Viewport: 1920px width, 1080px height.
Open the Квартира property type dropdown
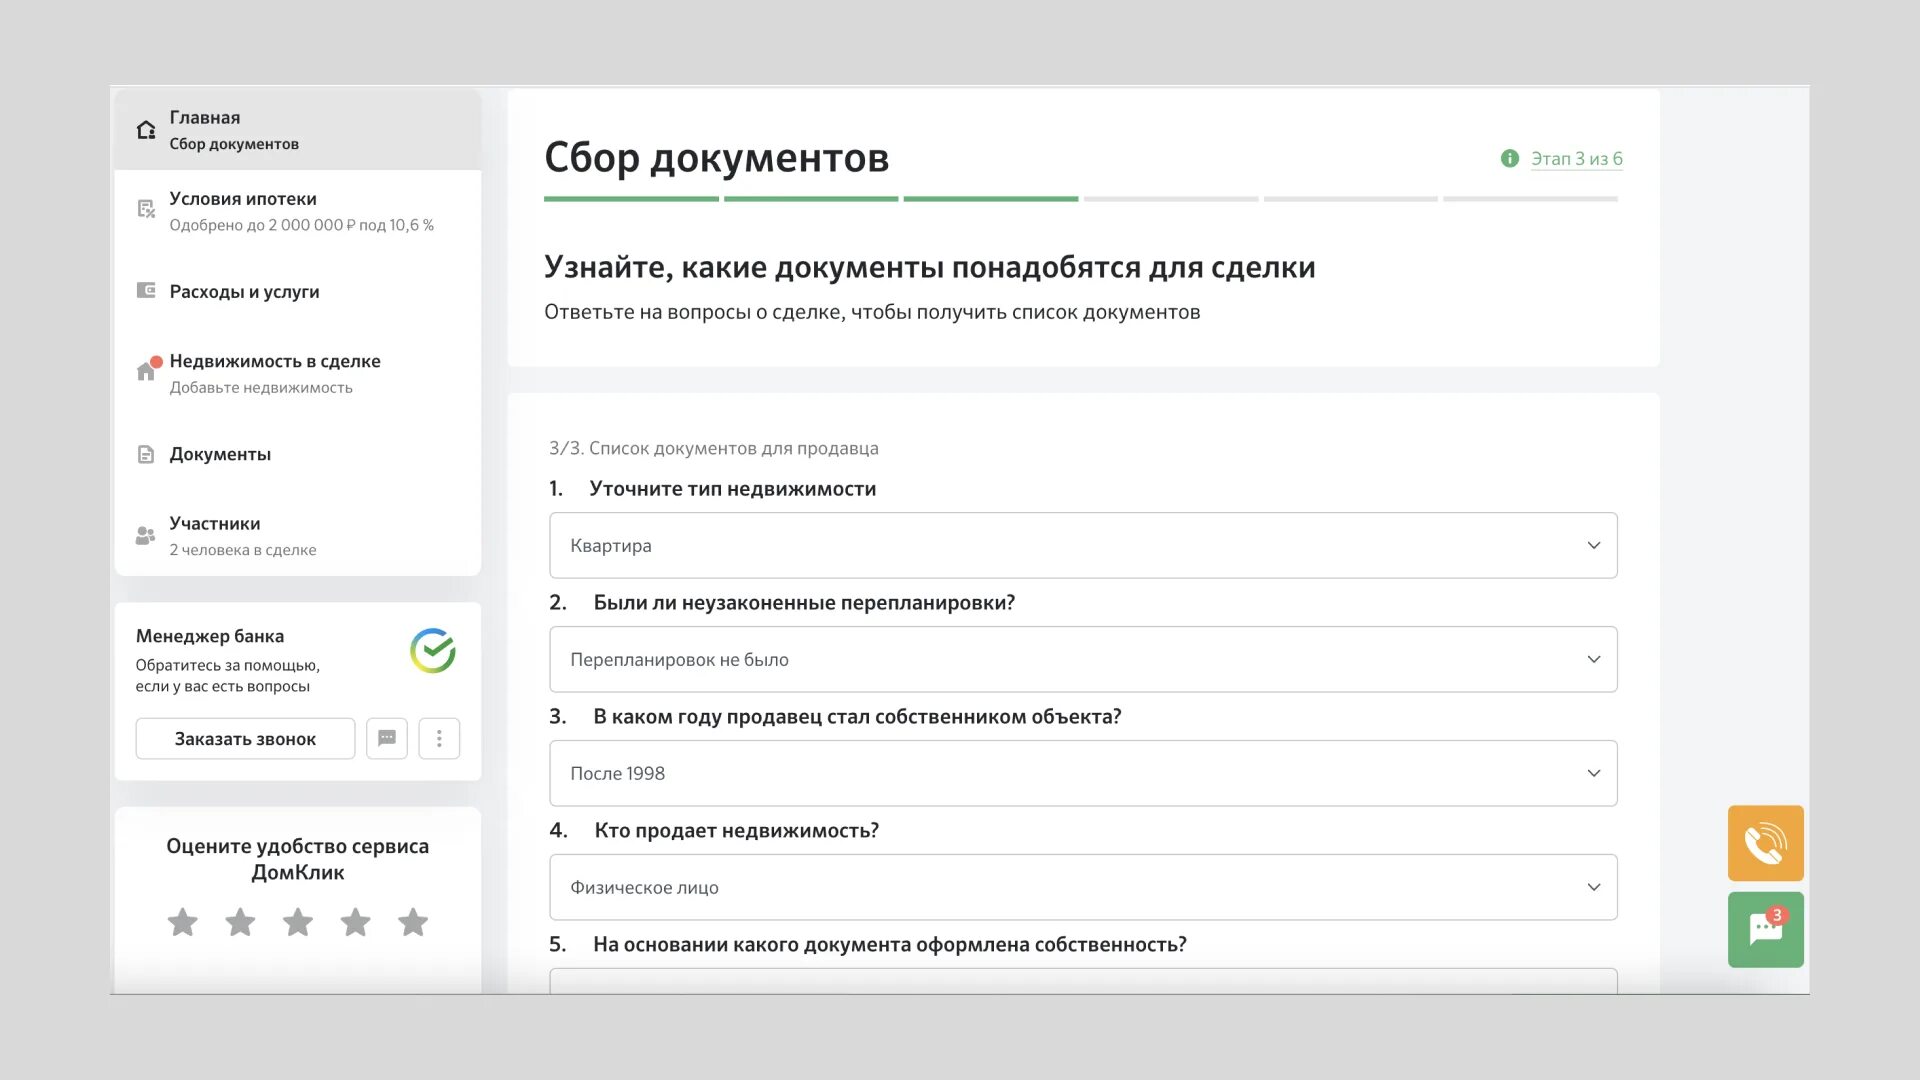tap(1083, 545)
